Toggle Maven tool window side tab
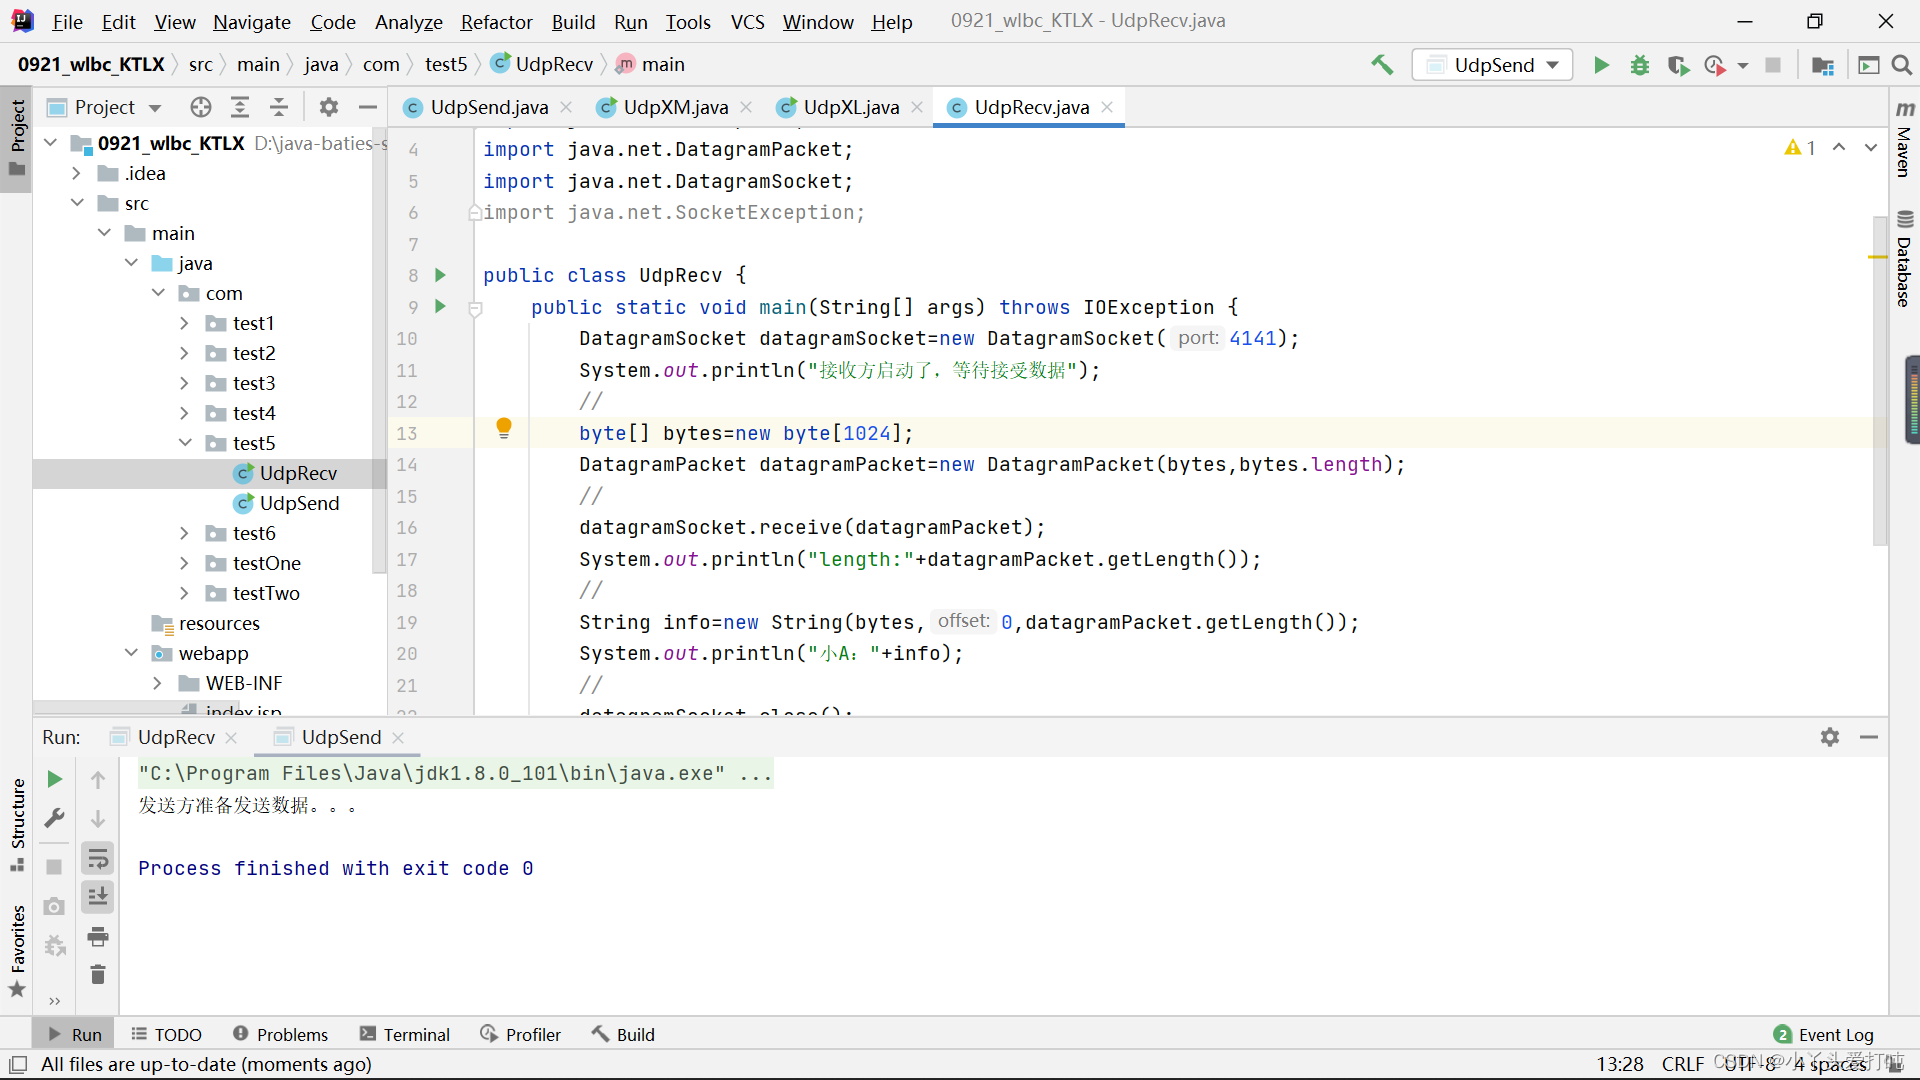Image resolution: width=1920 pixels, height=1080 pixels. click(x=1904, y=138)
